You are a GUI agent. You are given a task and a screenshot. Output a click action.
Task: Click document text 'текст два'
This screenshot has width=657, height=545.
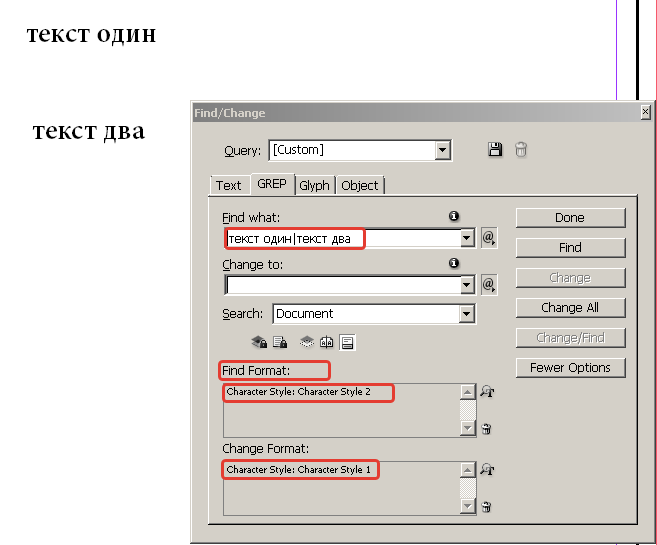pyautogui.click(x=89, y=131)
